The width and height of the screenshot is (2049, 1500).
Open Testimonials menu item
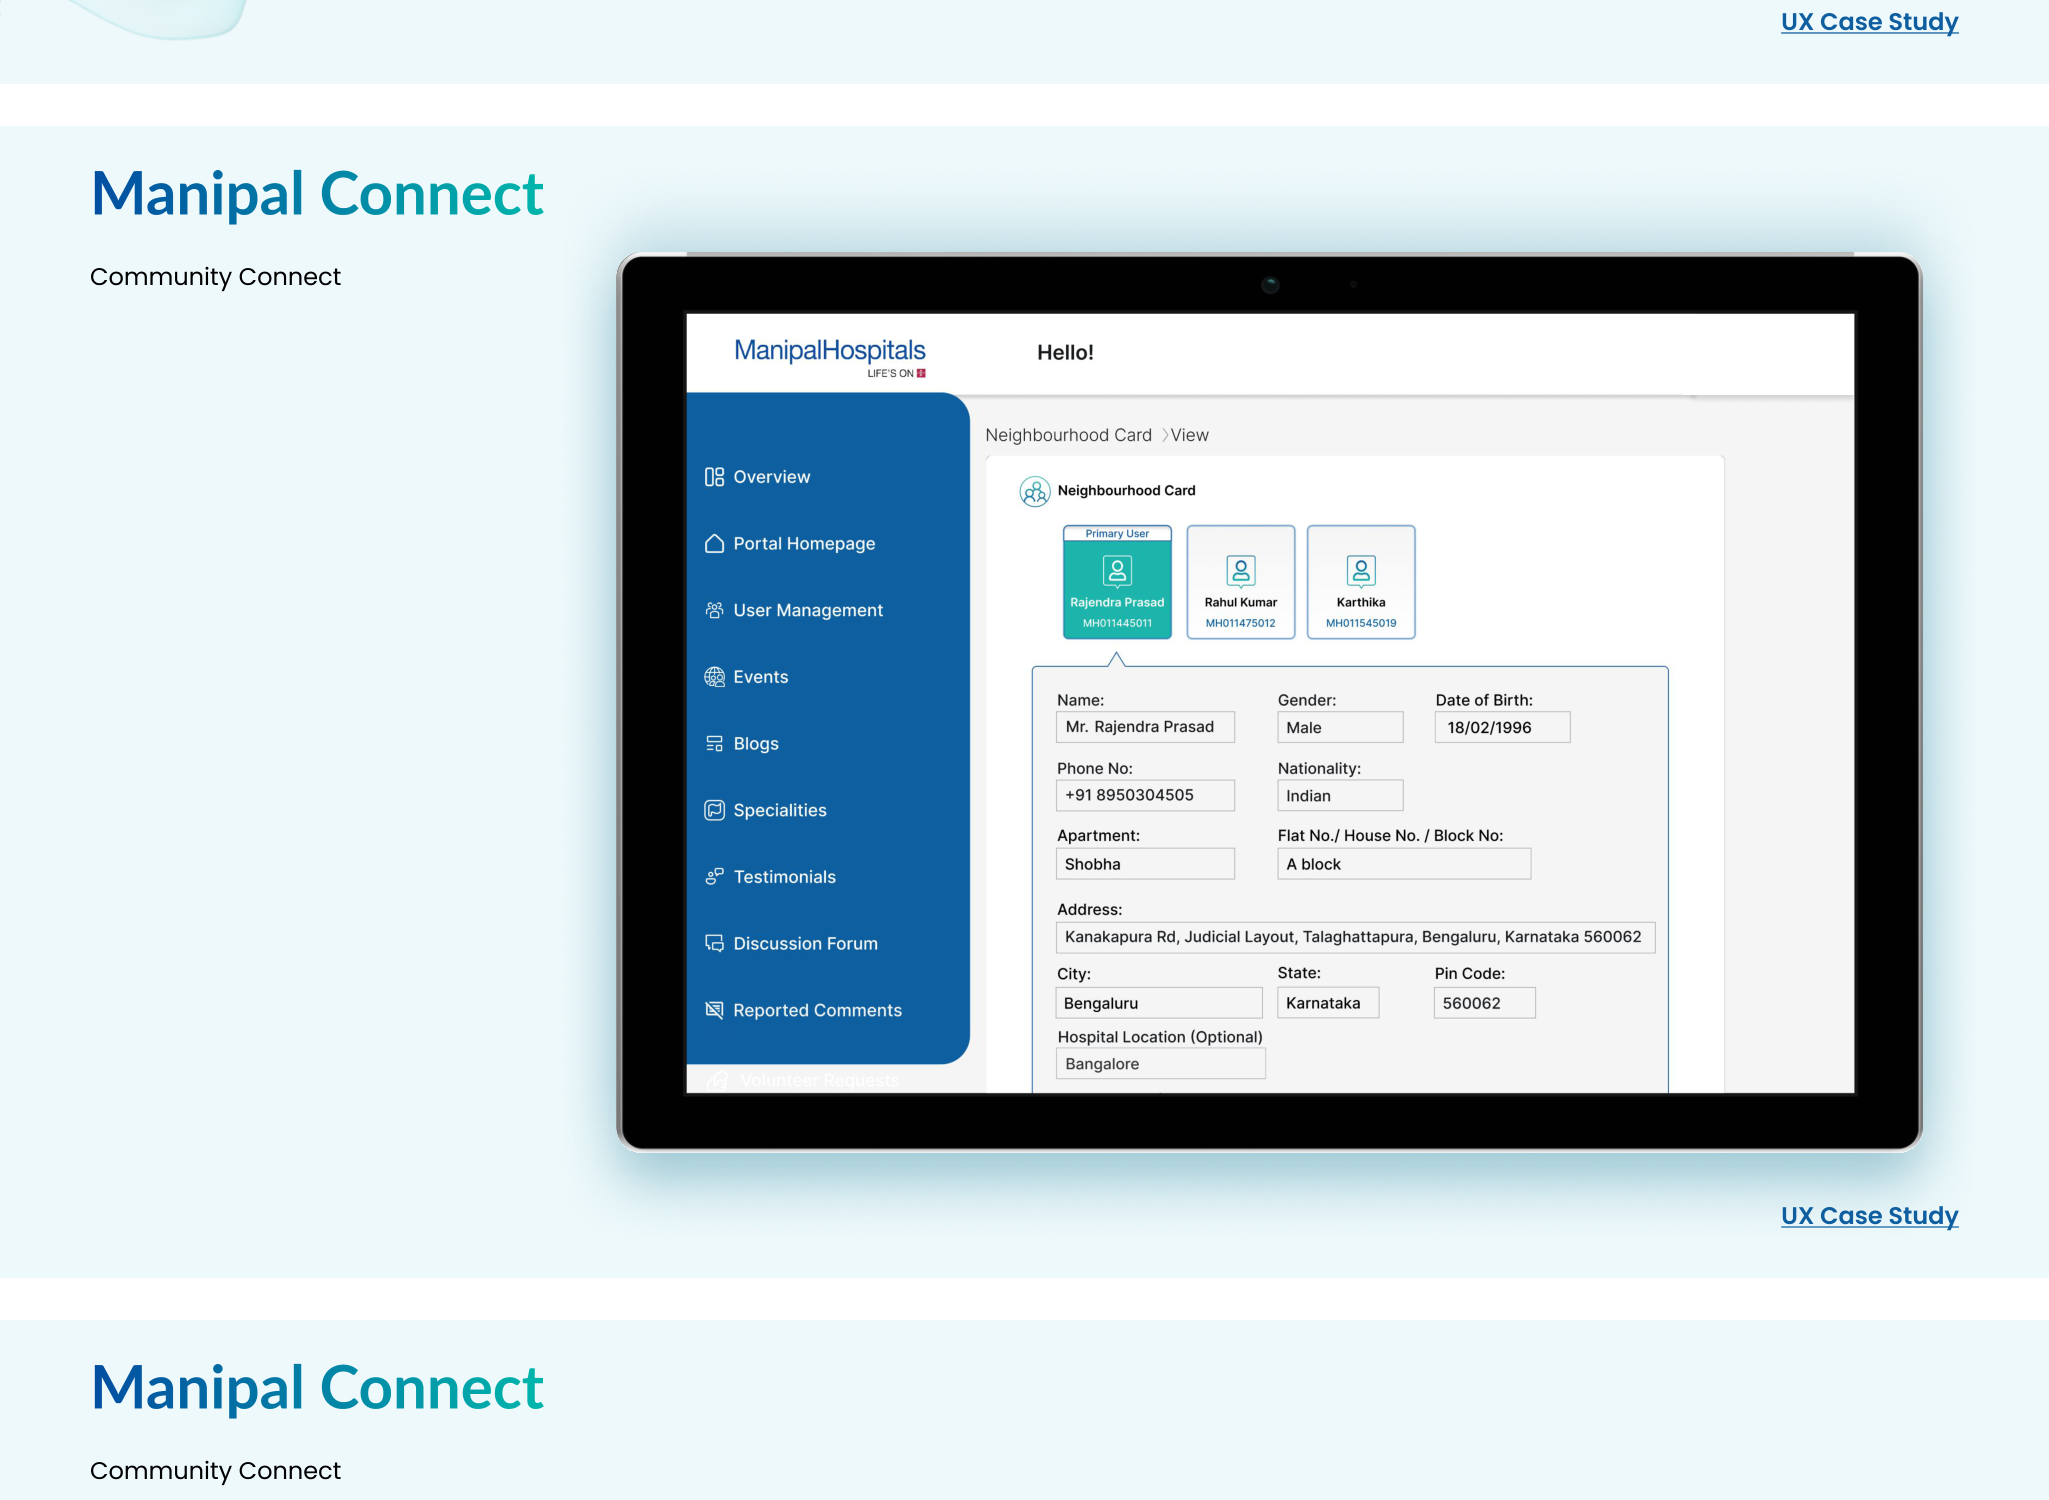(784, 877)
